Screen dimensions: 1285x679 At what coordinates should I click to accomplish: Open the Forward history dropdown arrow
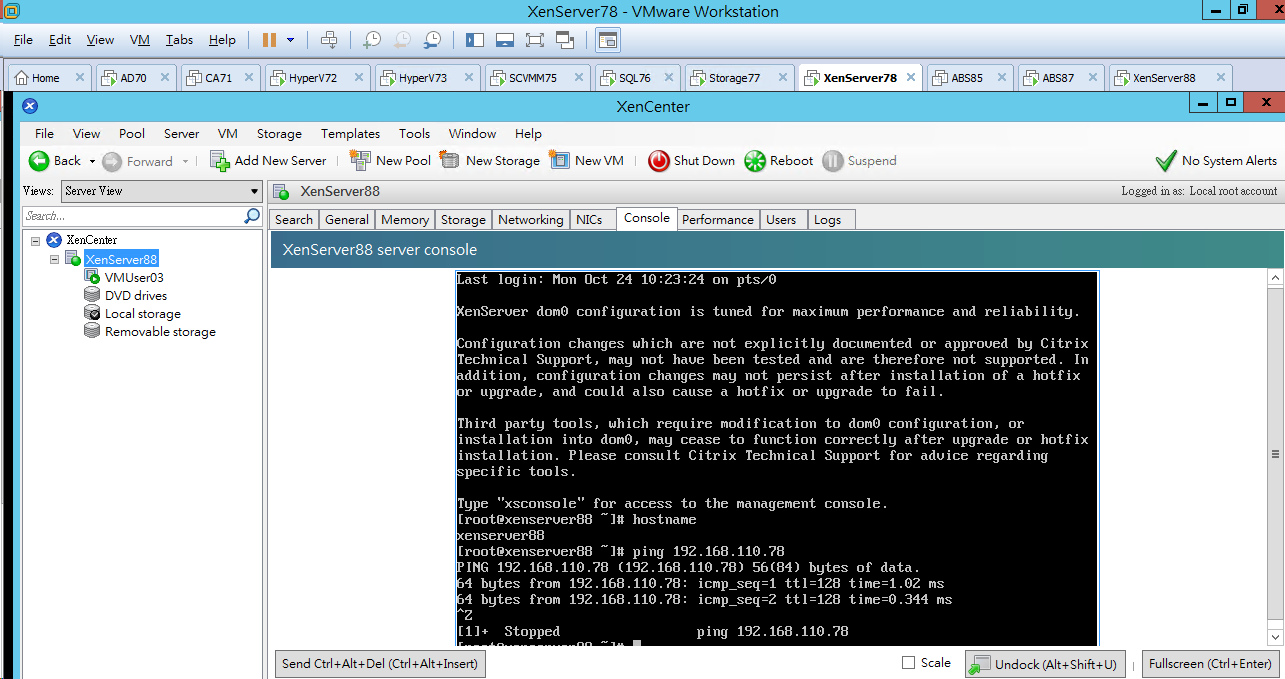point(183,161)
